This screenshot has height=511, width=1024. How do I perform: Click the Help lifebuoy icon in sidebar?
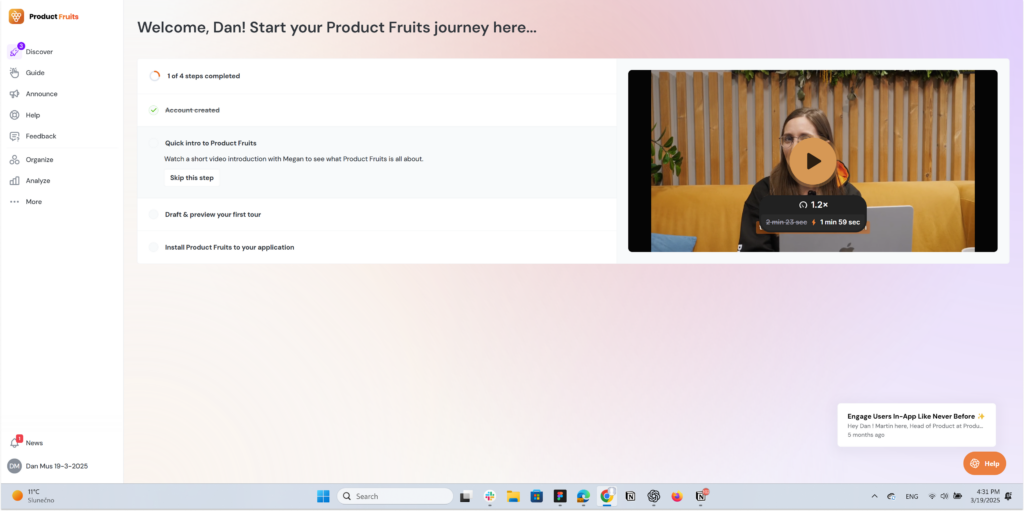tap(15, 115)
